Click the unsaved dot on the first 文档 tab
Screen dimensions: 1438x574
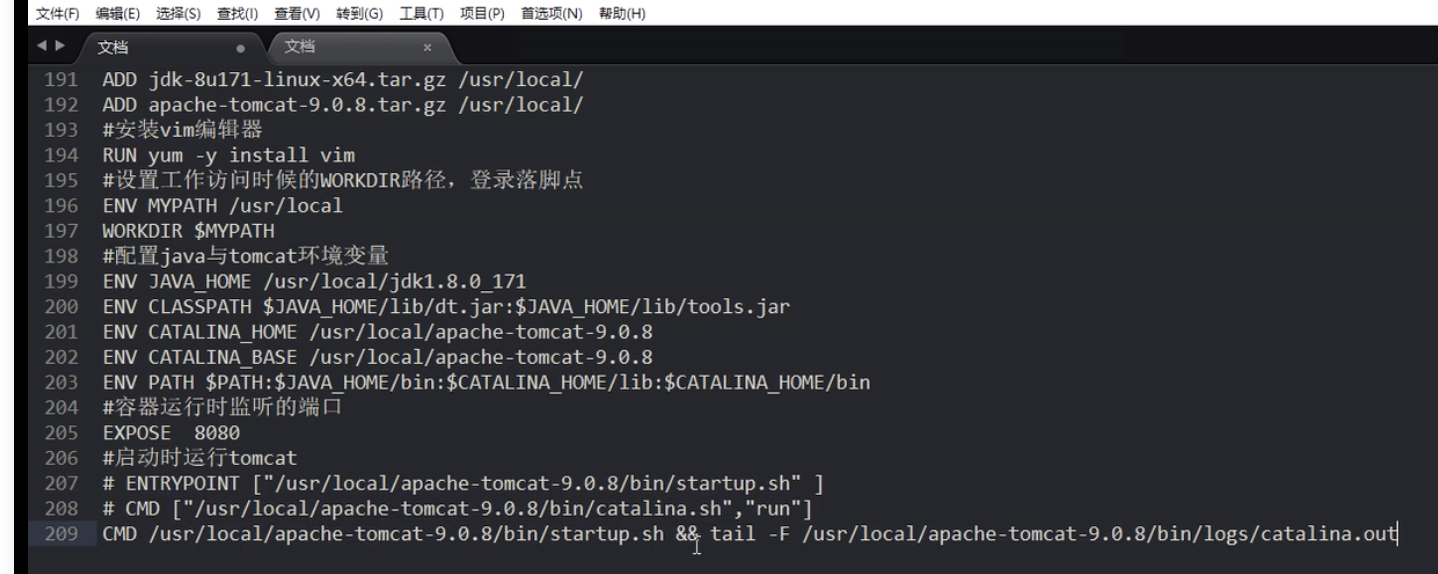tap(241, 47)
